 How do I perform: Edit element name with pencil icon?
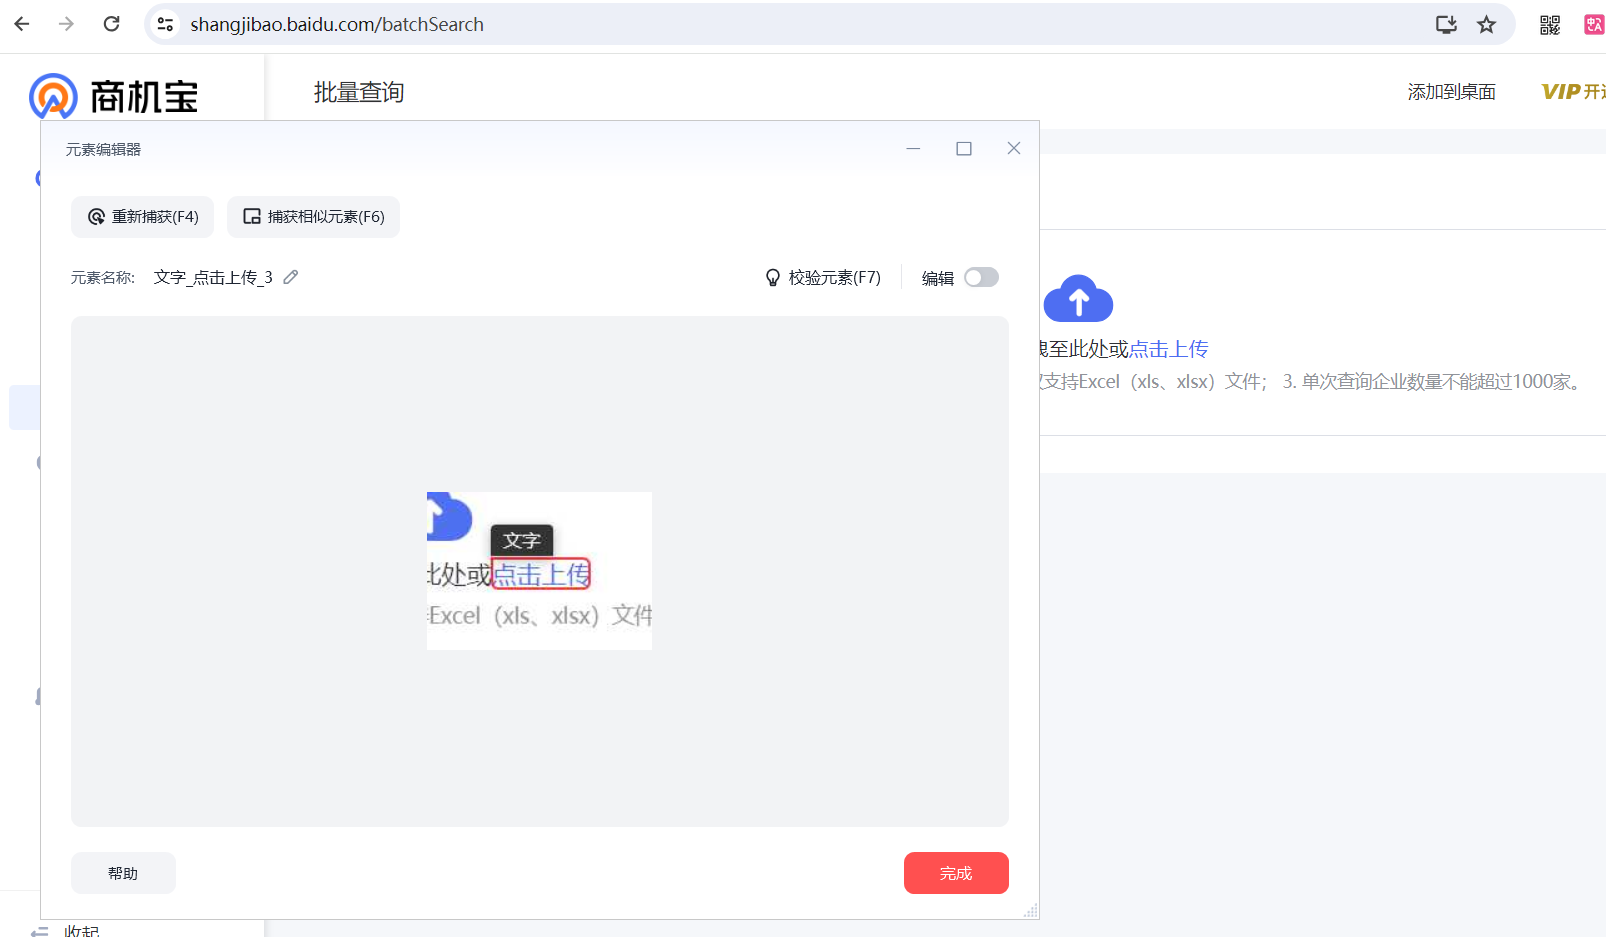point(291,277)
